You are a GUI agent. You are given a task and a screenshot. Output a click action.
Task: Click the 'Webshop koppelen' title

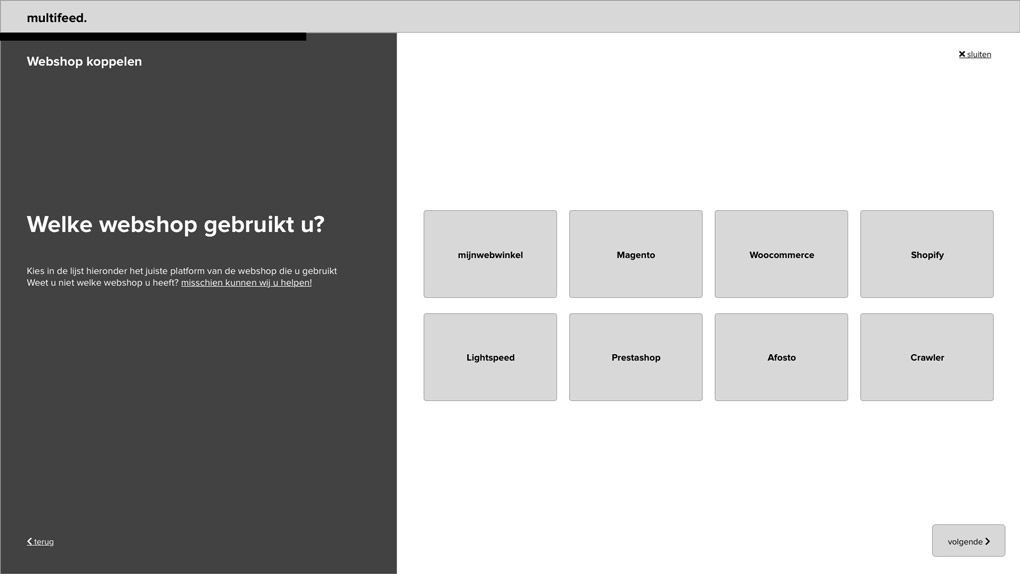(x=84, y=61)
